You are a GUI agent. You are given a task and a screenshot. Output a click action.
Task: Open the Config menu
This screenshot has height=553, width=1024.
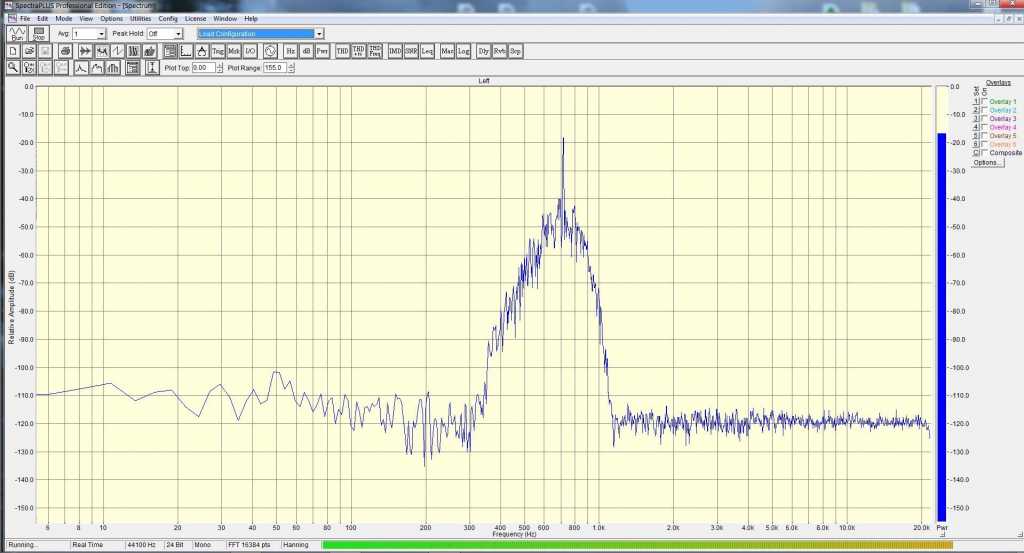[x=168, y=18]
